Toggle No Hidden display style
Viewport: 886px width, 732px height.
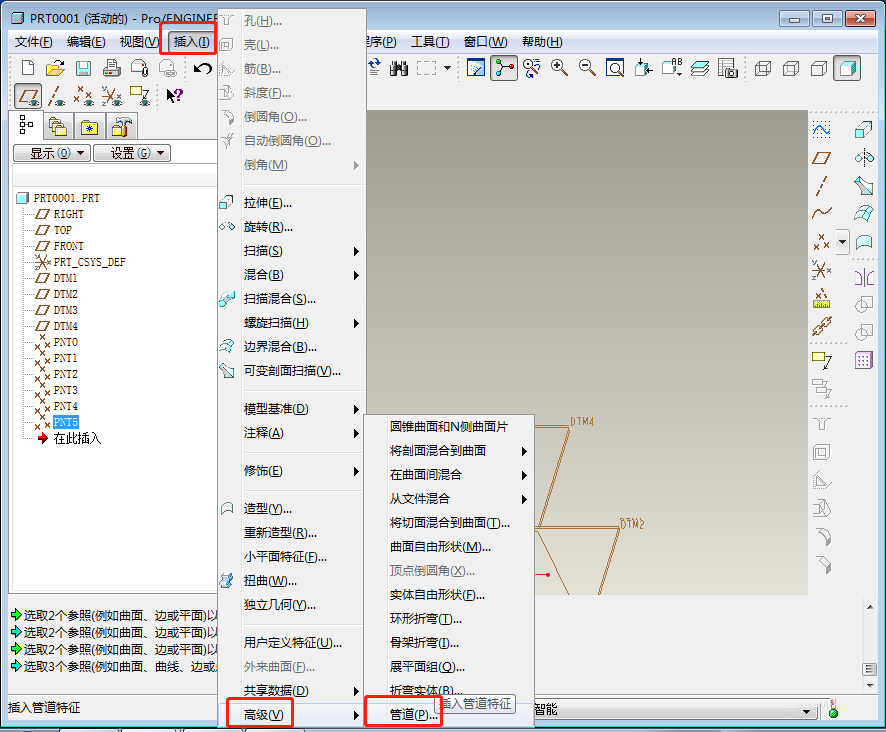819,69
